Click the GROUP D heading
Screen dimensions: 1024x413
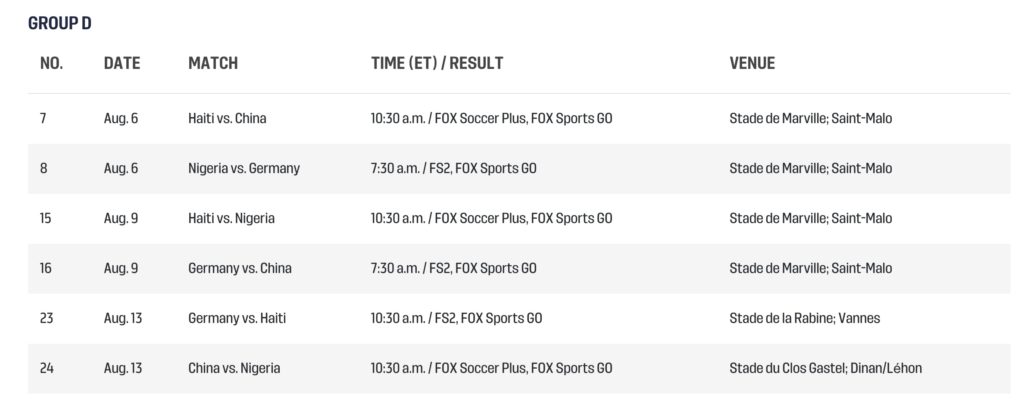60,23
